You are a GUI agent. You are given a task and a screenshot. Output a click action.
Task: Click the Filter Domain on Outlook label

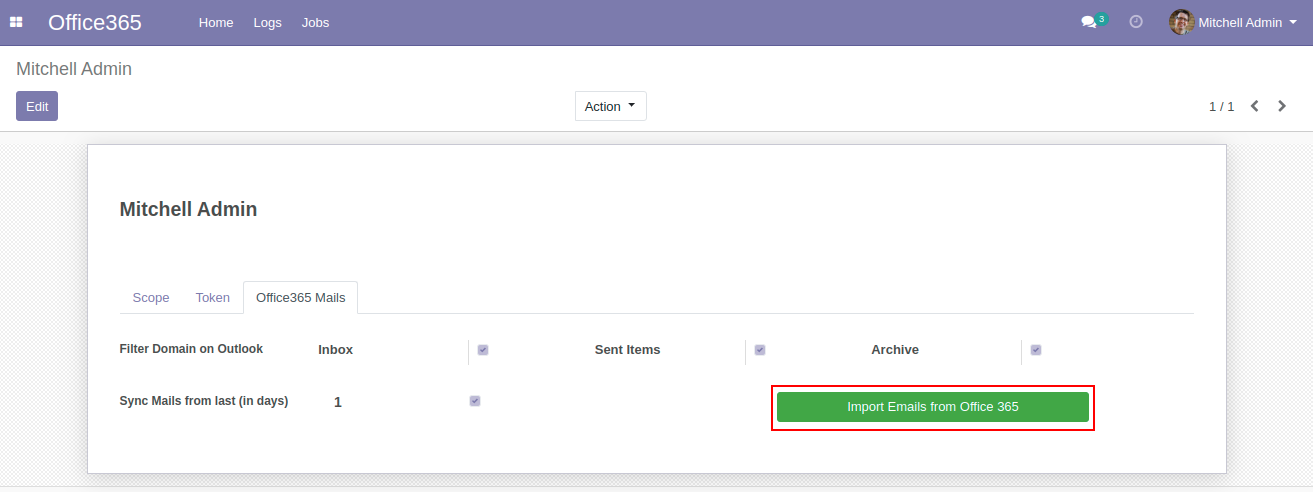coord(191,349)
